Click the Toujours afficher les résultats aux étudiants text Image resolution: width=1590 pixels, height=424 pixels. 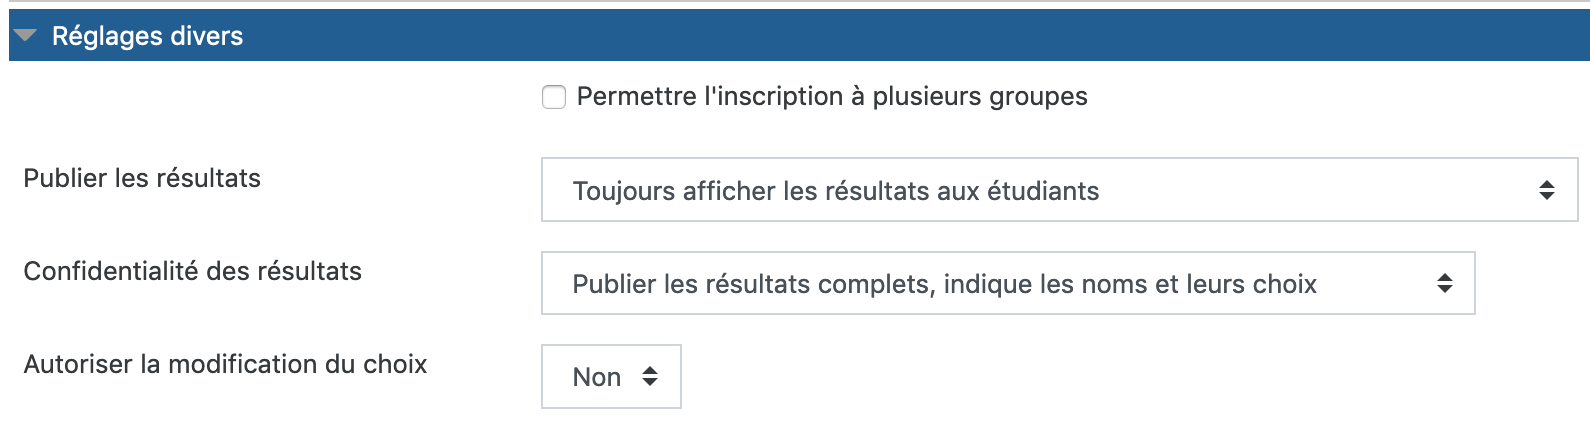coord(835,191)
